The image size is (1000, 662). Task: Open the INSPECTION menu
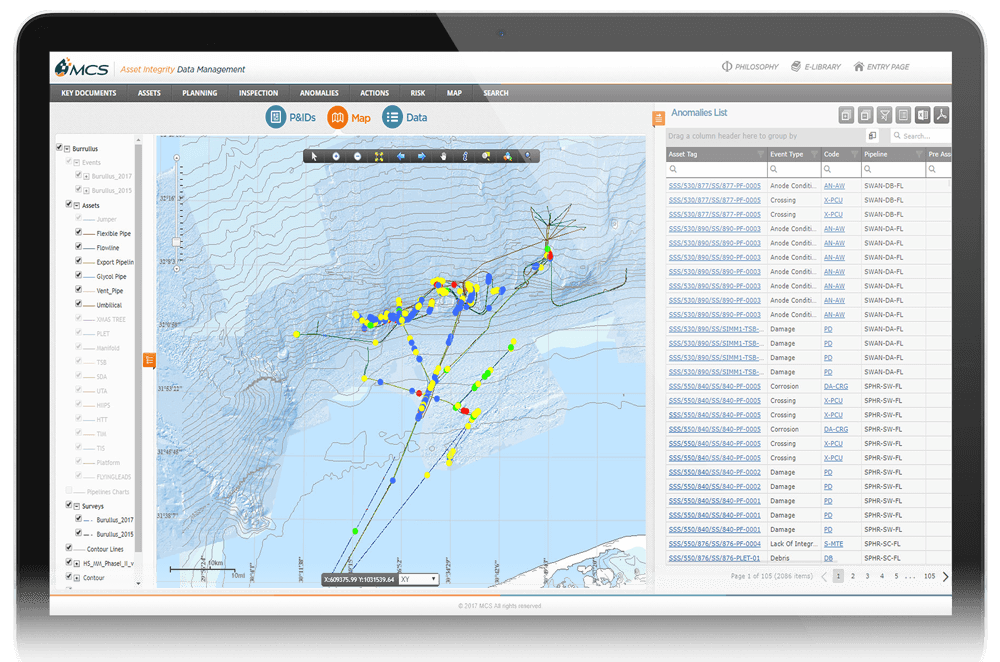click(x=258, y=93)
